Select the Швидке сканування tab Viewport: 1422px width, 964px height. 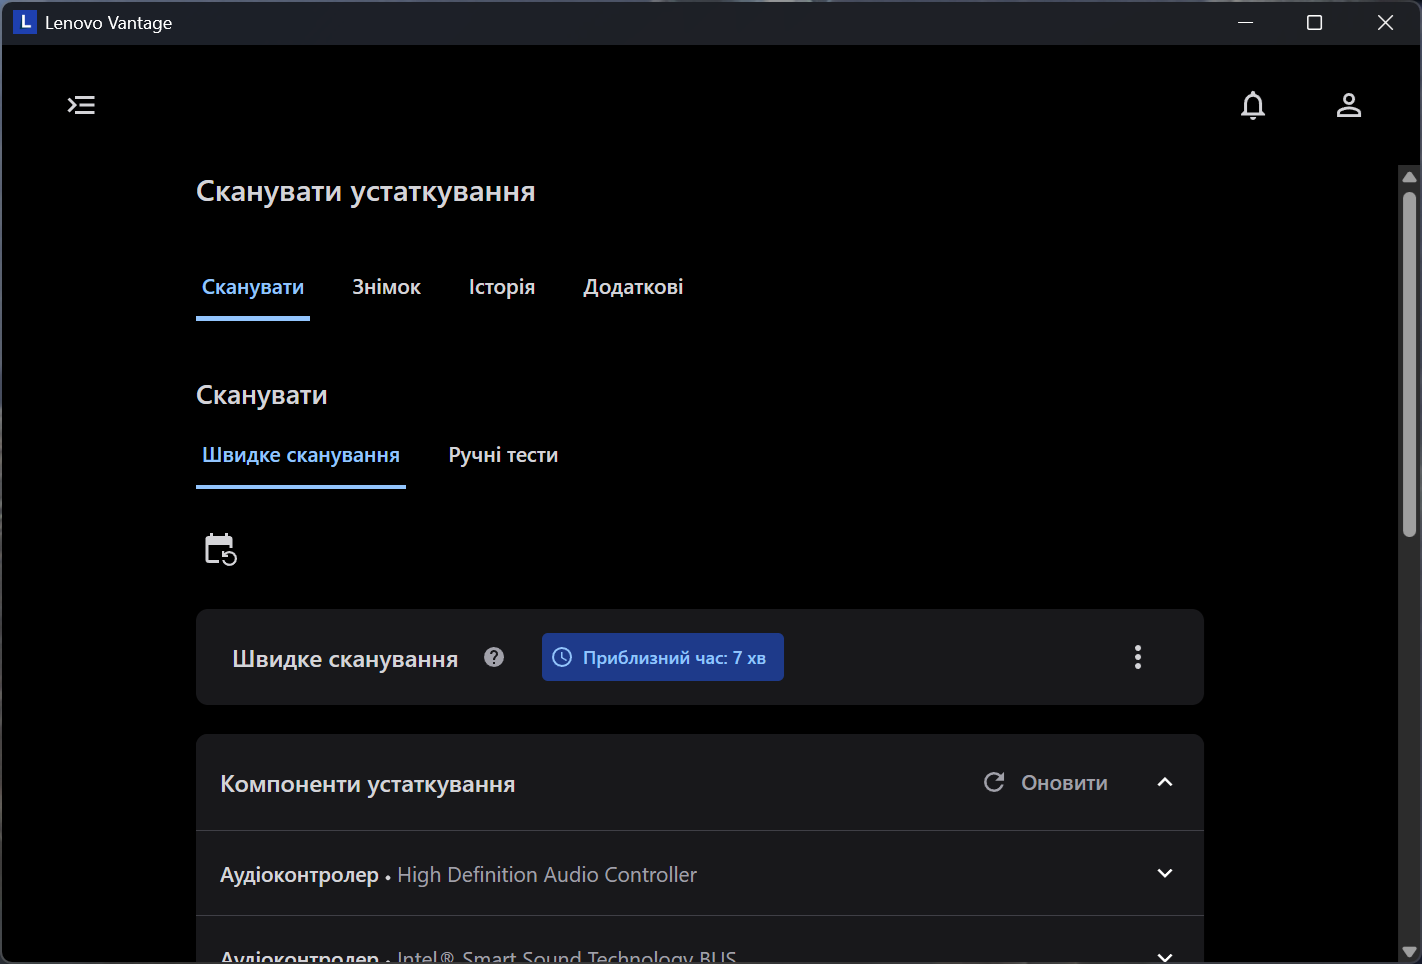pos(301,455)
